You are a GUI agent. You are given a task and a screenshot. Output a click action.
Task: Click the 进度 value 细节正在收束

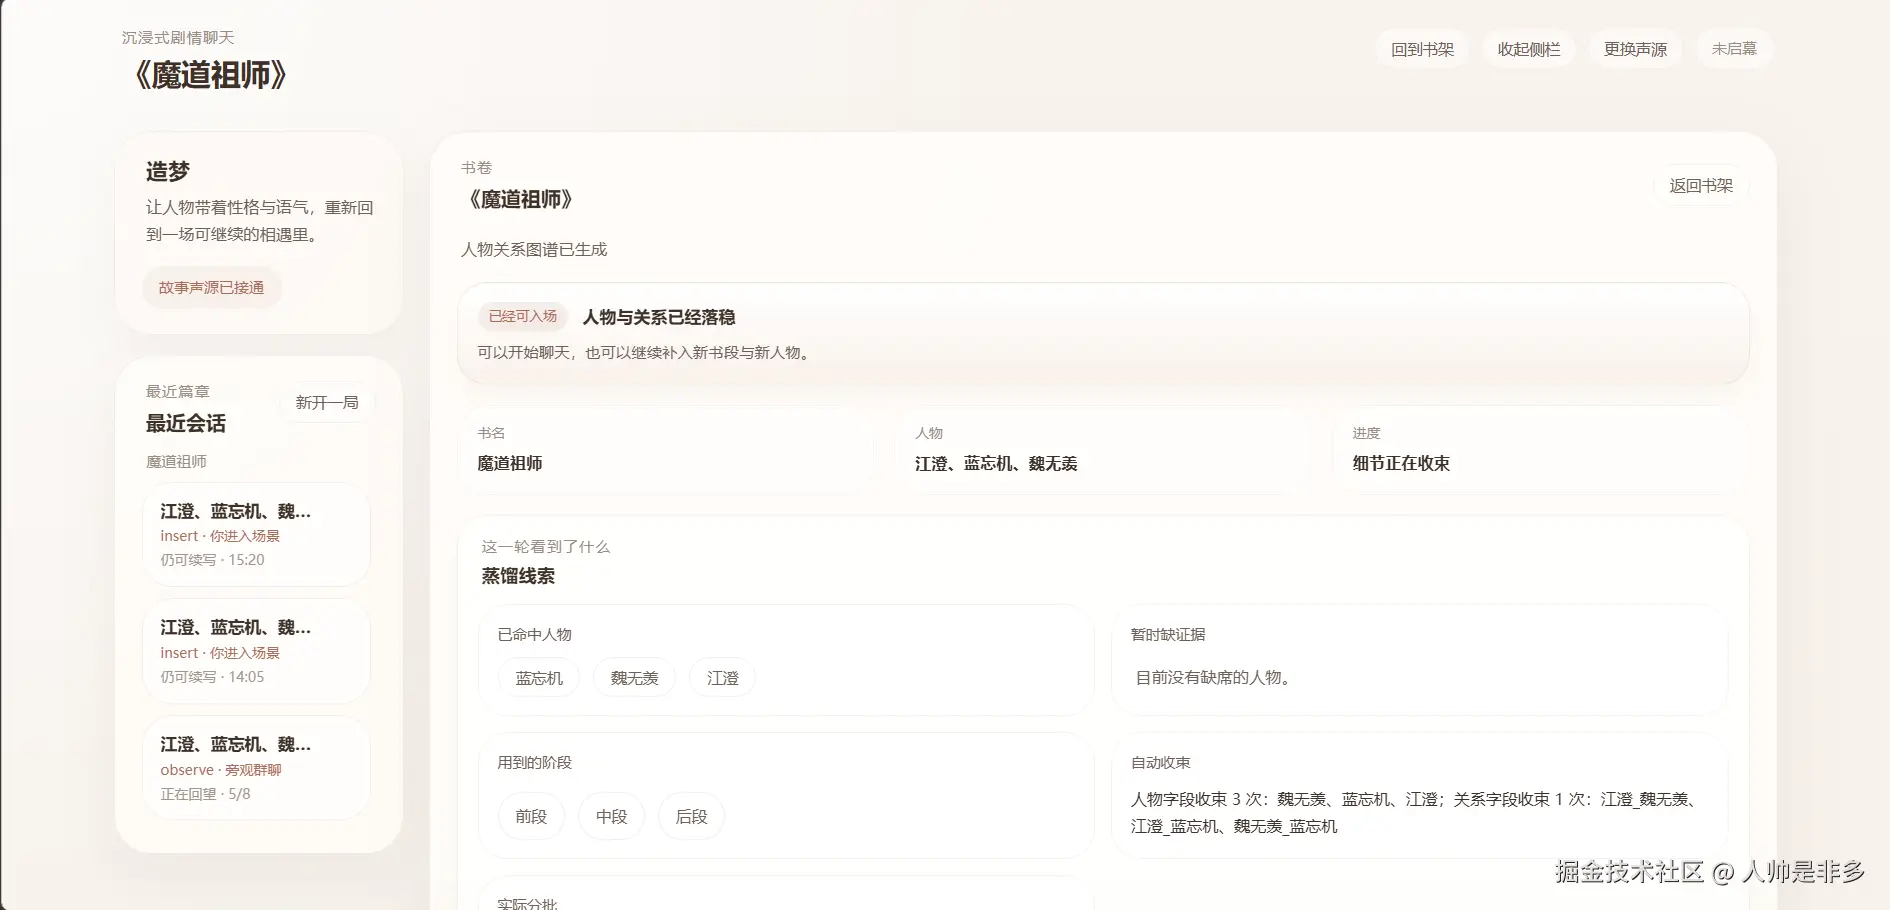pyautogui.click(x=1401, y=464)
